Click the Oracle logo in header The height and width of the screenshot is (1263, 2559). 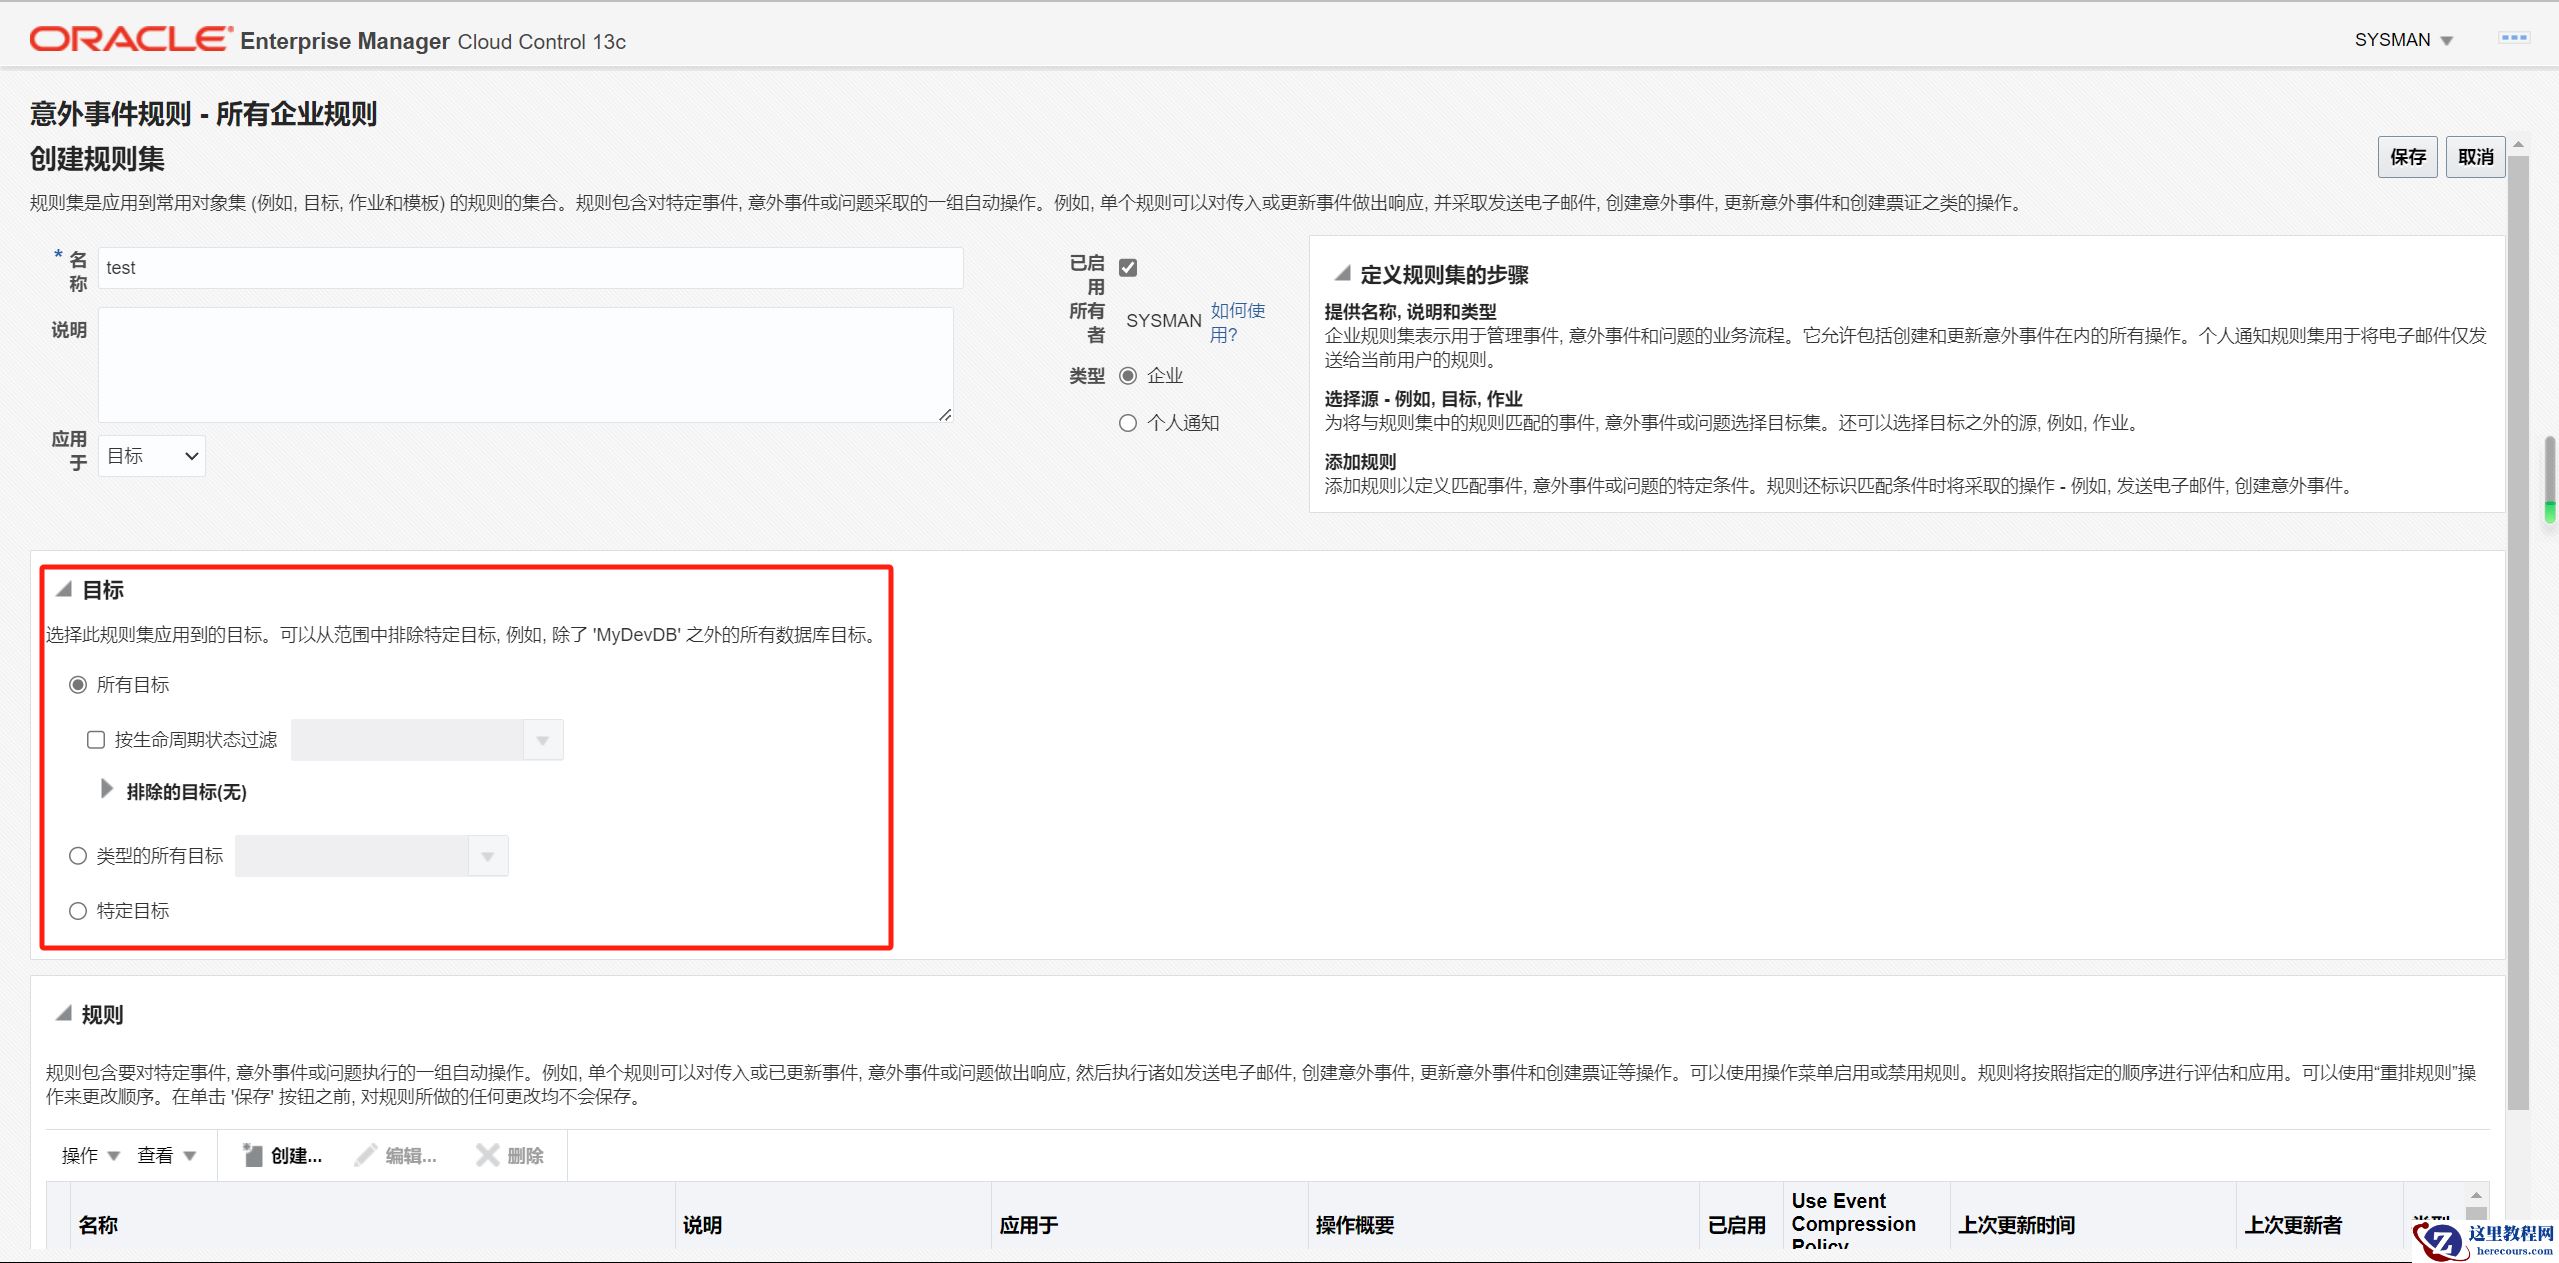[x=130, y=40]
